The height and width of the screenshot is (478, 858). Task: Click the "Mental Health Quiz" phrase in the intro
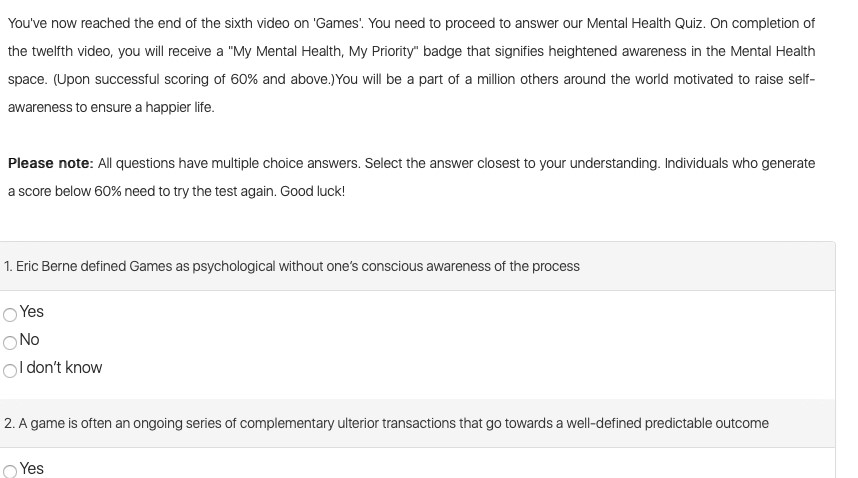click(x=644, y=24)
